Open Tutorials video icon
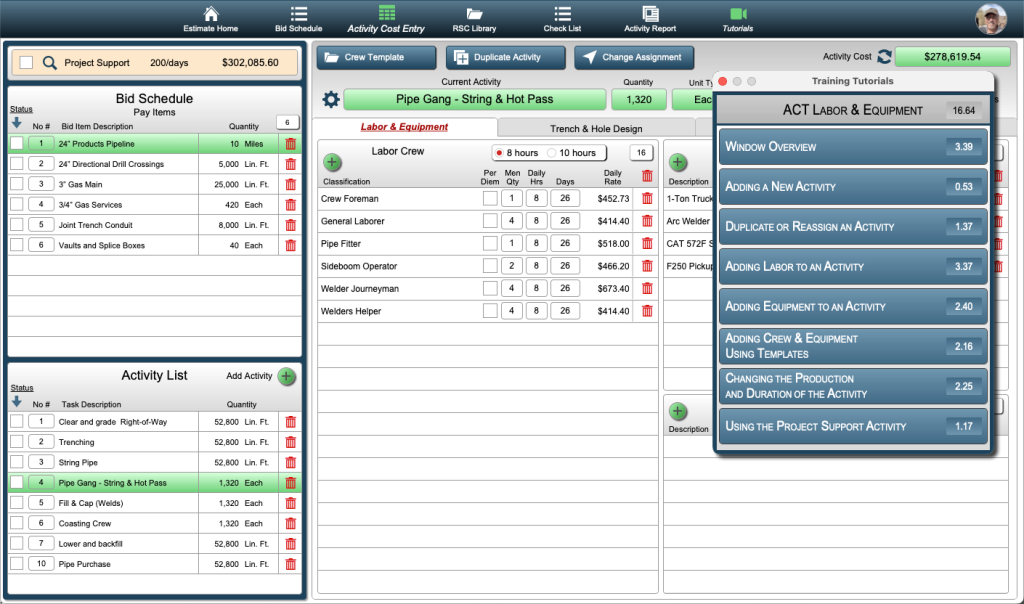1024x604 pixels. [738, 14]
